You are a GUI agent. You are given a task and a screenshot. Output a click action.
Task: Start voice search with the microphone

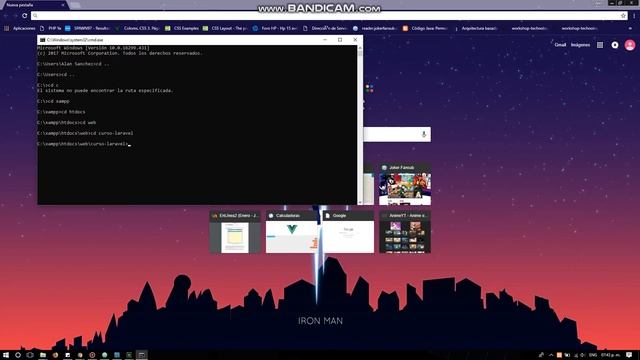point(424,134)
